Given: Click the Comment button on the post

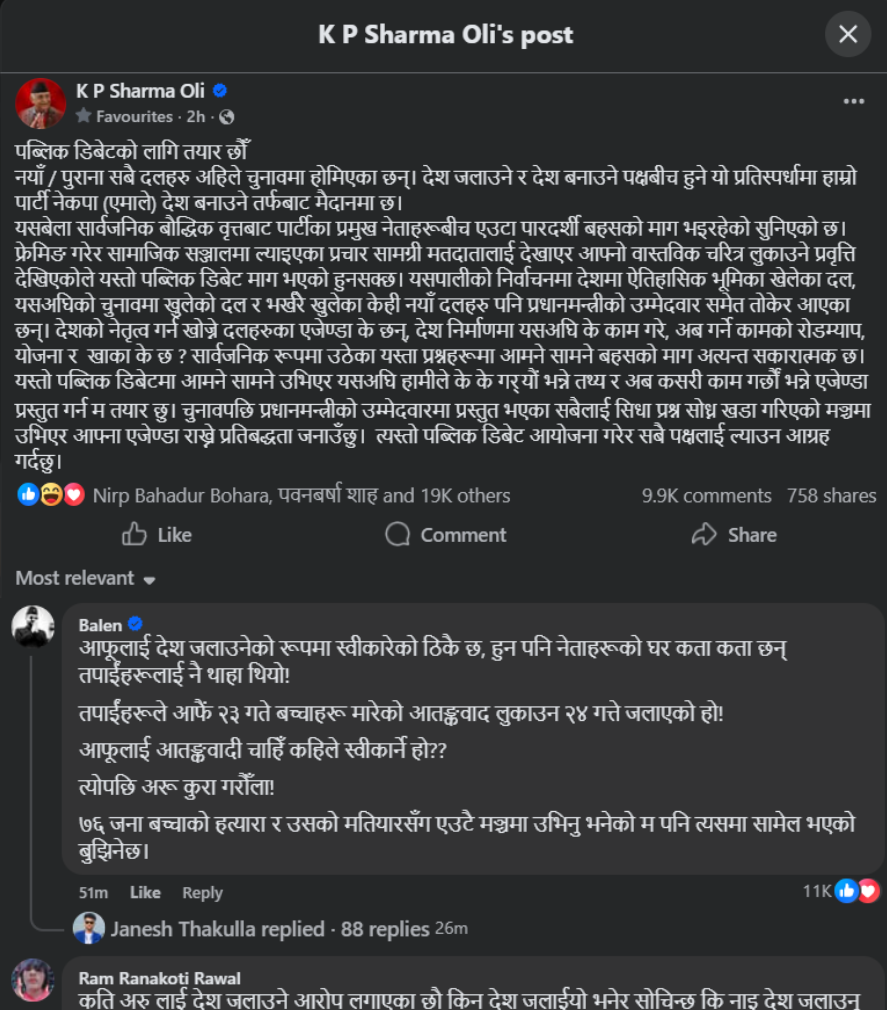Looking at the screenshot, I should [x=445, y=535].
